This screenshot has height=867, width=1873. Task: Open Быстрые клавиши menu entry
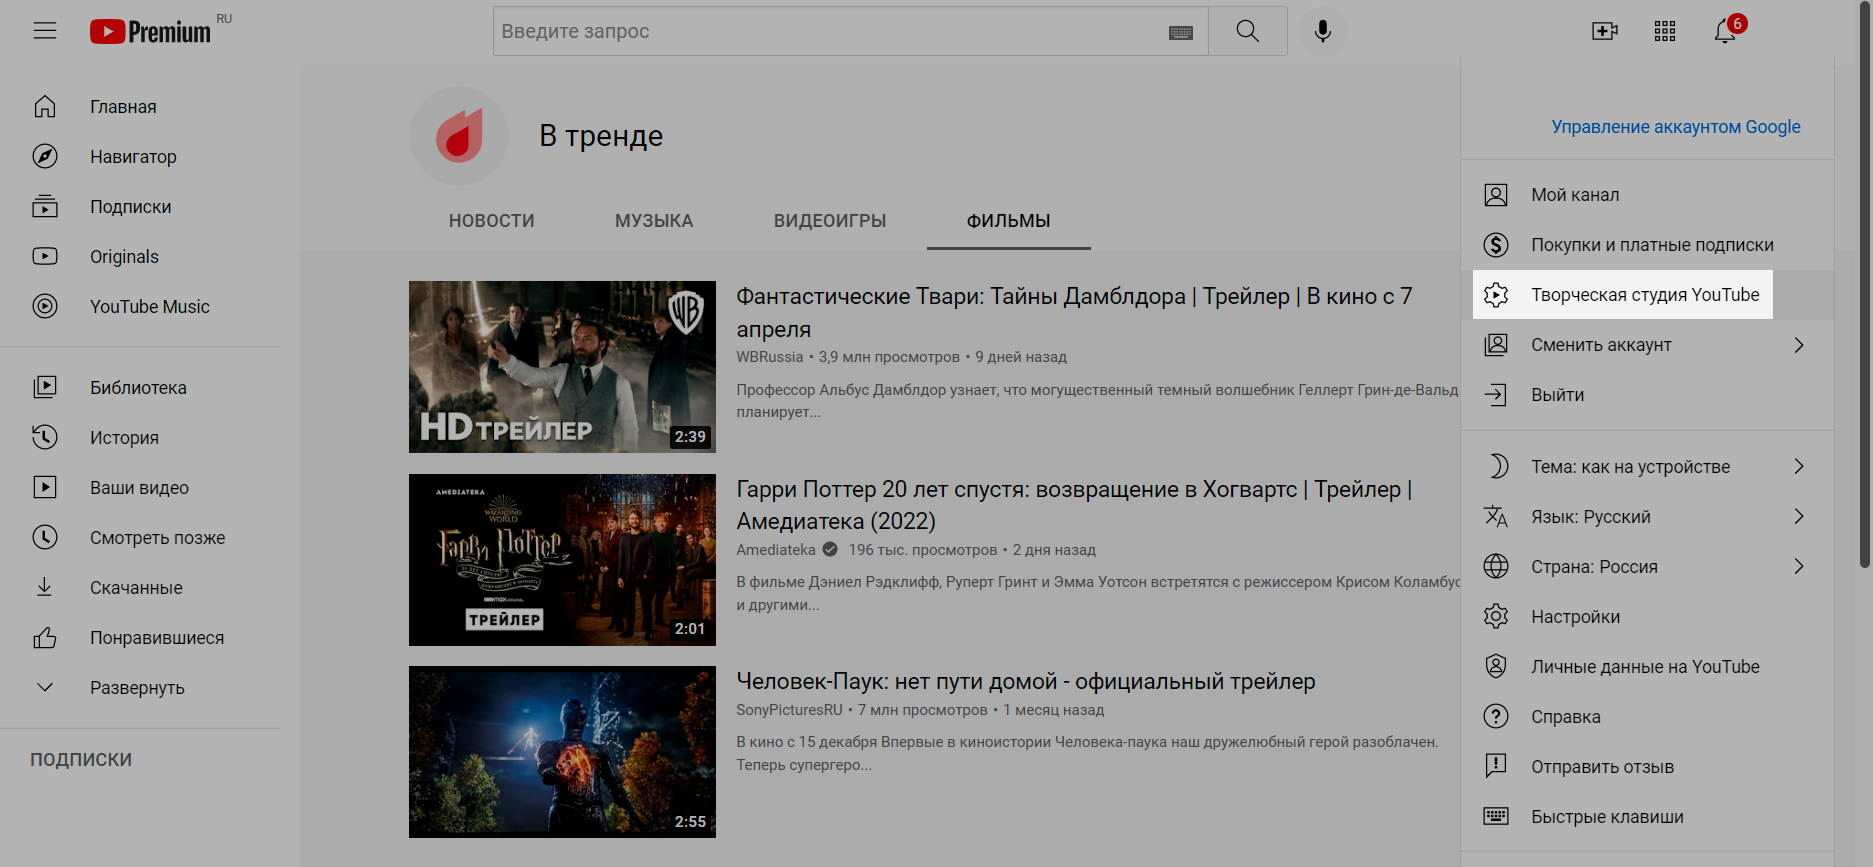[x=1647, y=817]
